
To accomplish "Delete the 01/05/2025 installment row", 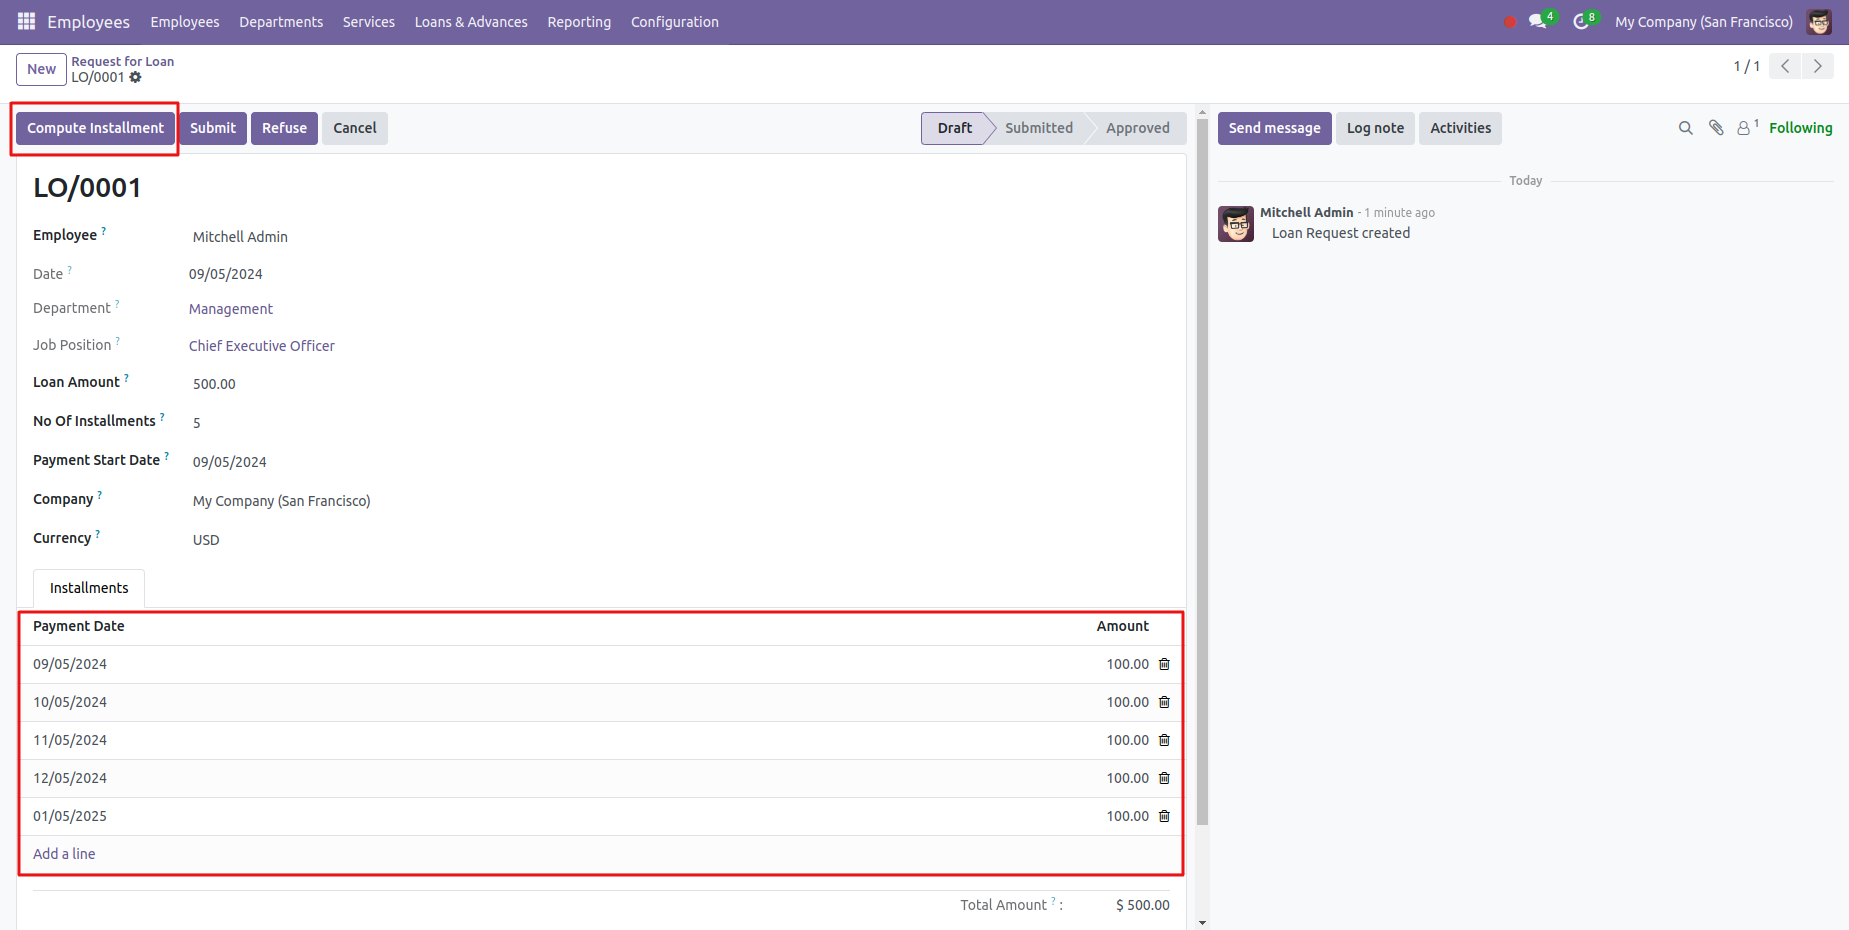I will (x=1164, y=816).
